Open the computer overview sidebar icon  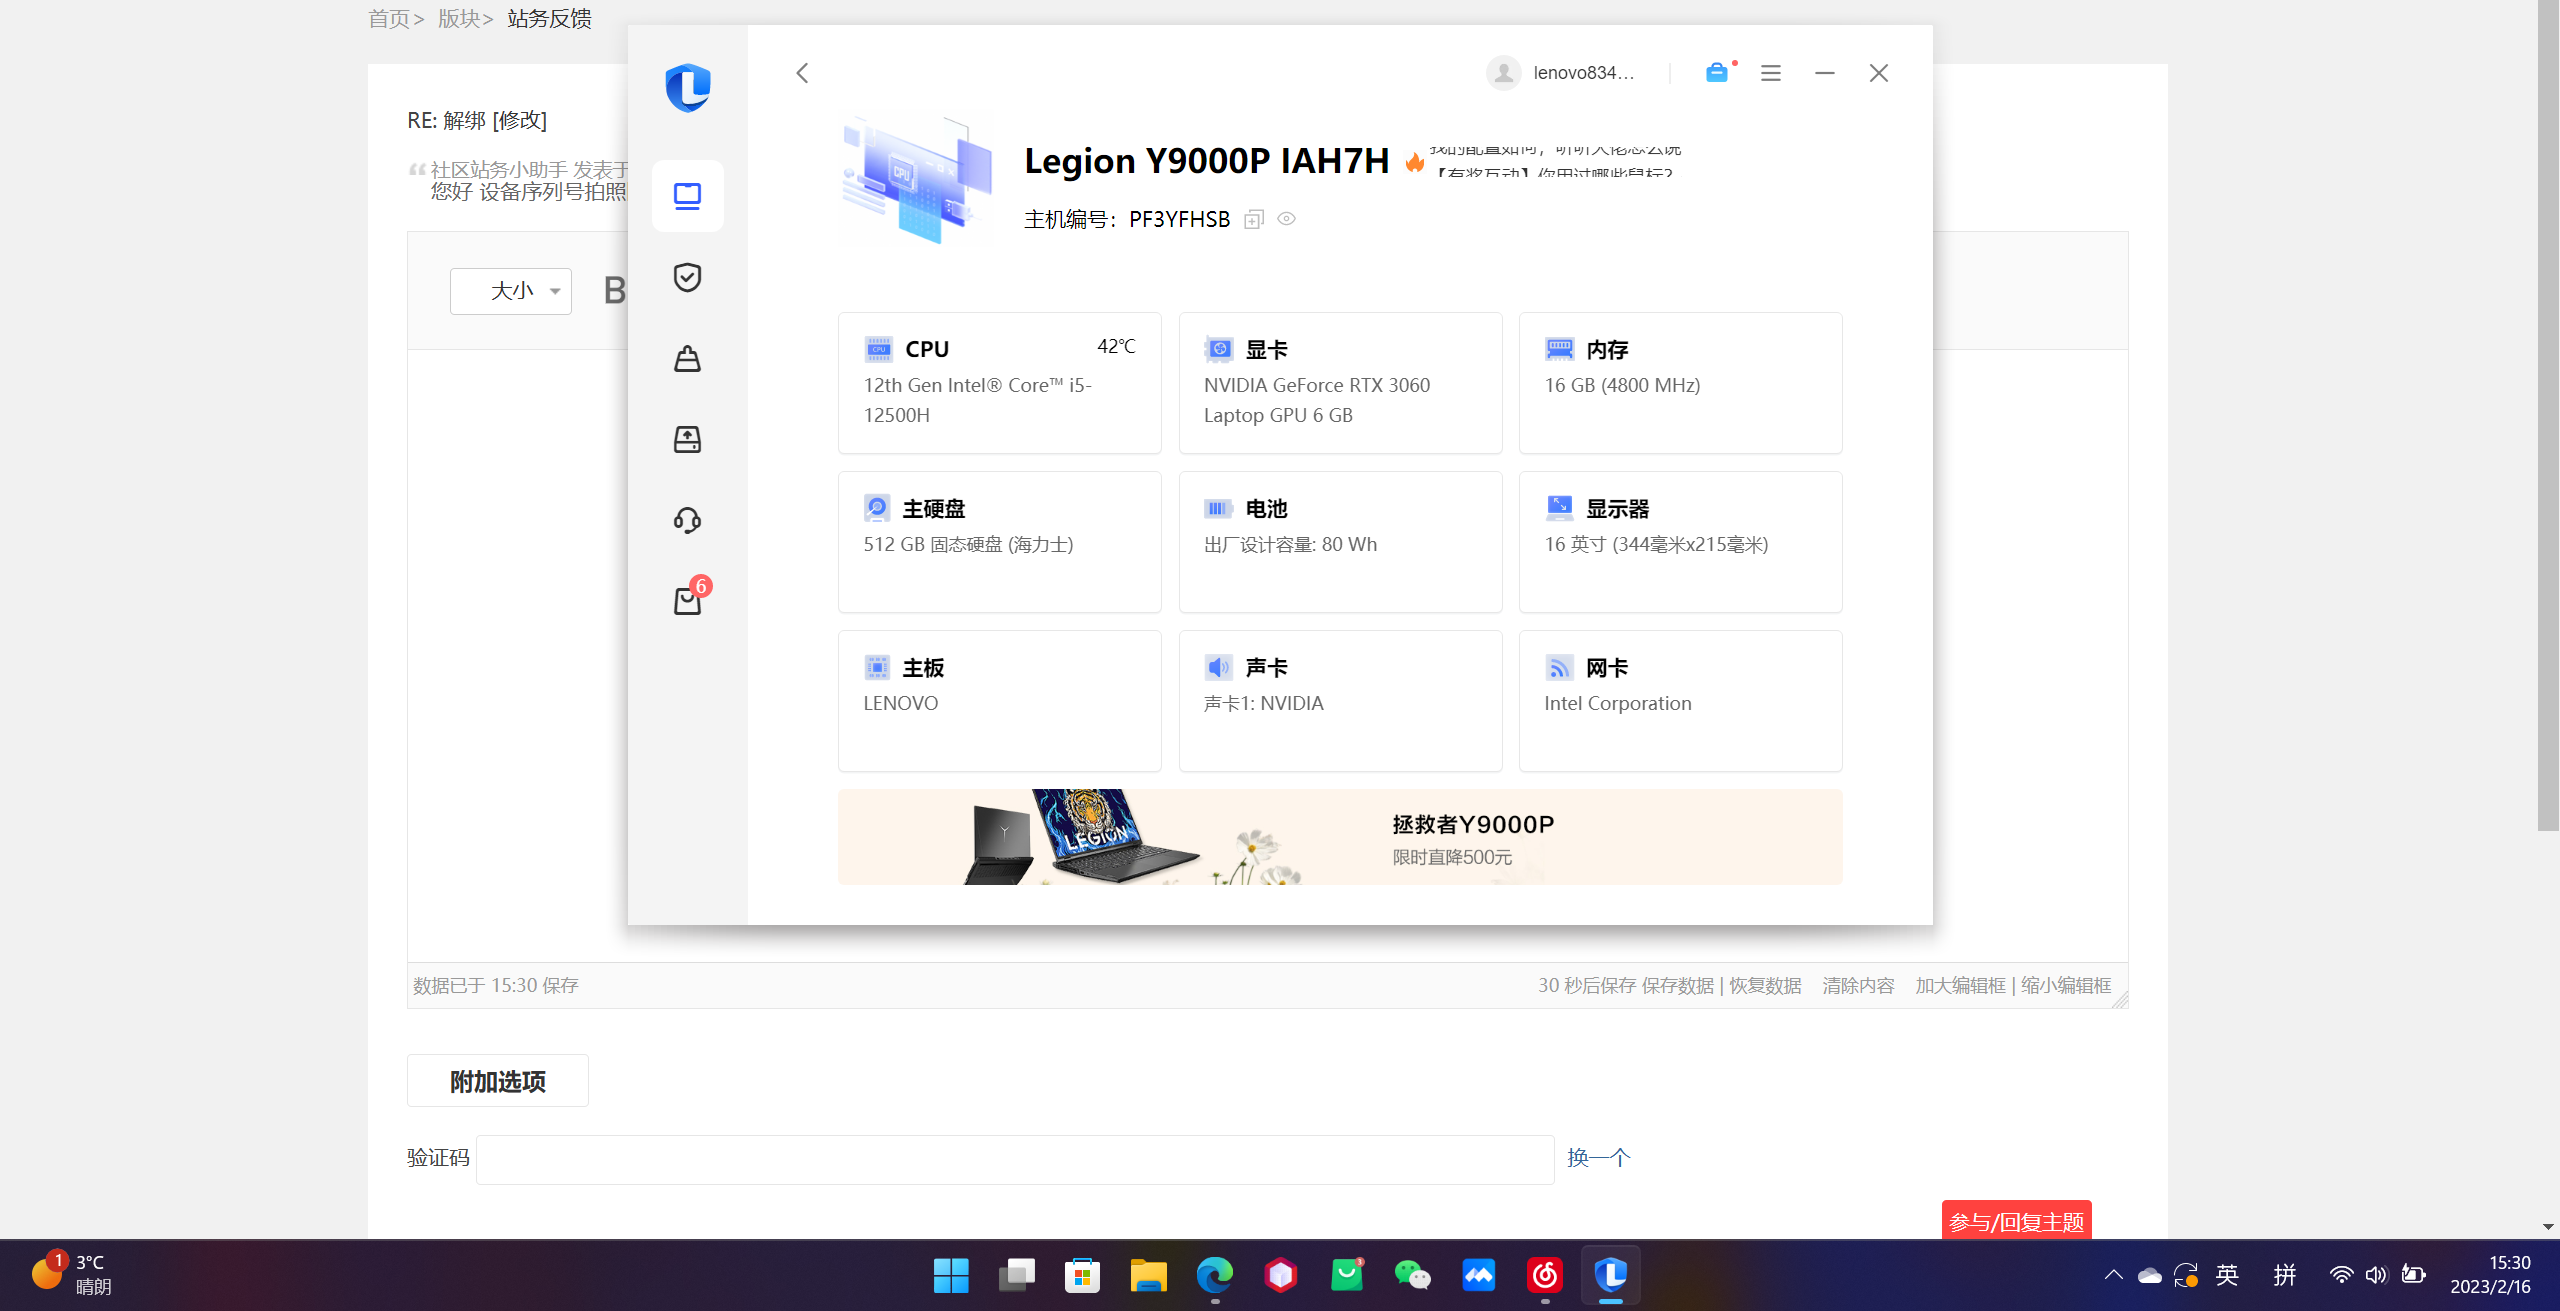coord(687,196)
